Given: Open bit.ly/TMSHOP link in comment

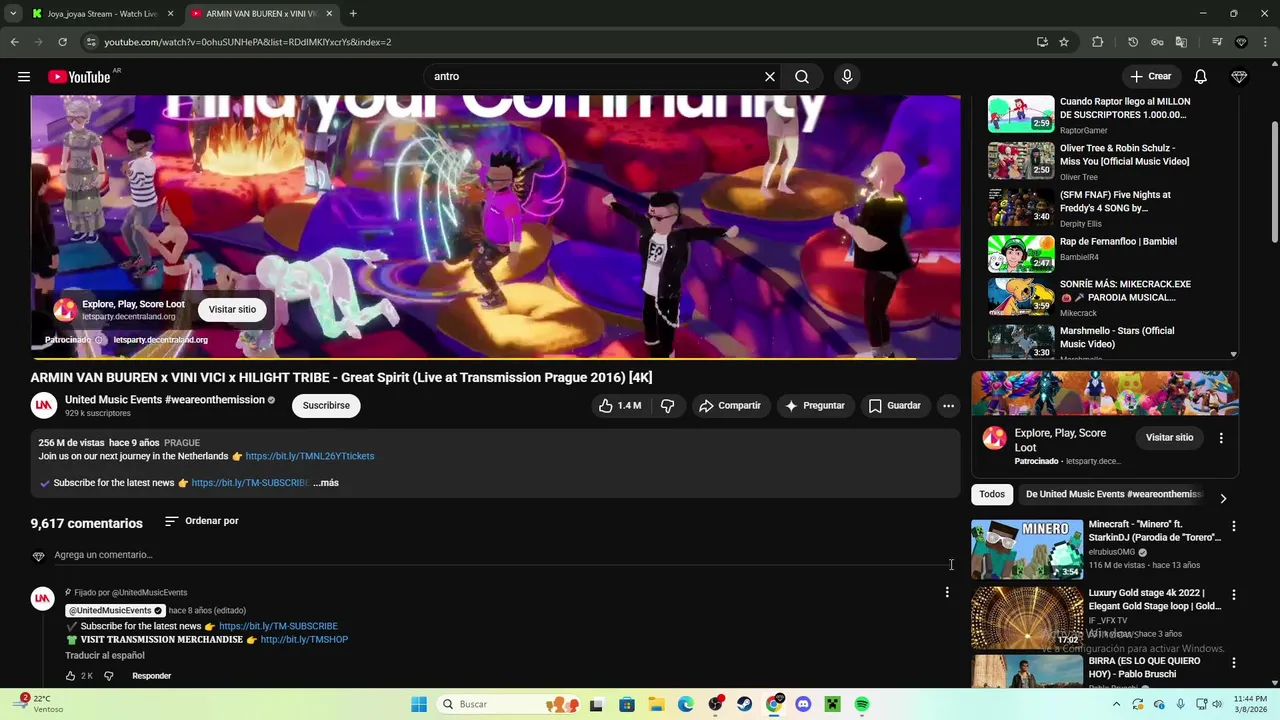Looking at the screenshot, I should (x=304, y=640).
